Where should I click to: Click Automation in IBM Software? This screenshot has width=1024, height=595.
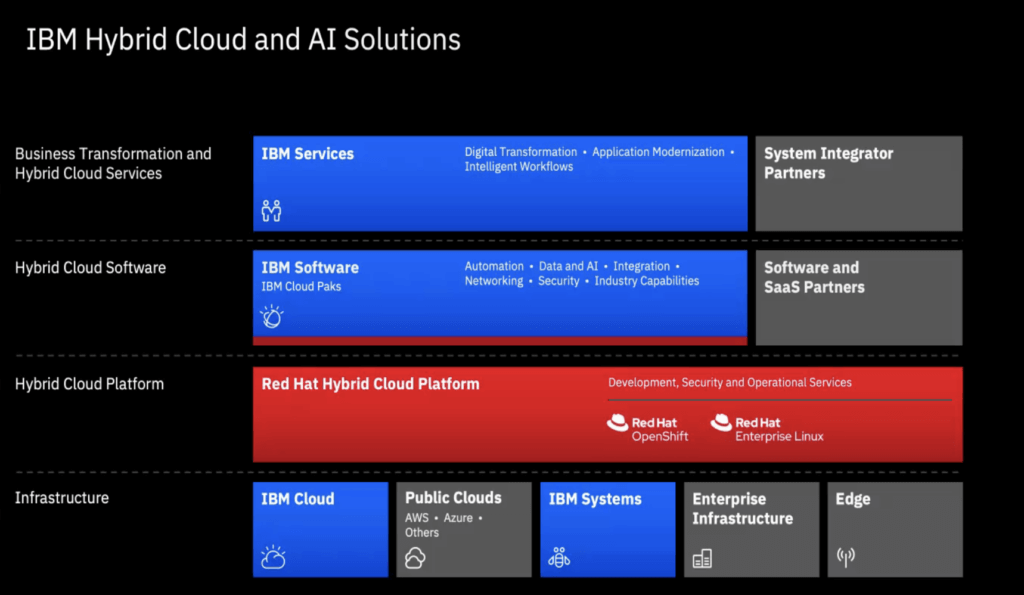[x=494, y=266]
